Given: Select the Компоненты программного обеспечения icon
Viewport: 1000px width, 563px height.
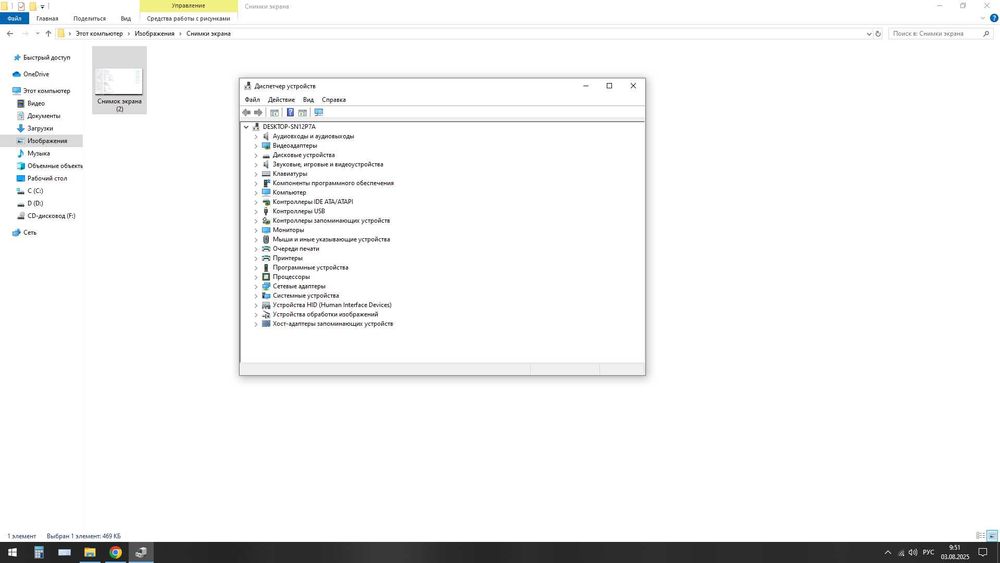Looking at the screenshot, I should click(x=266, y=183).
